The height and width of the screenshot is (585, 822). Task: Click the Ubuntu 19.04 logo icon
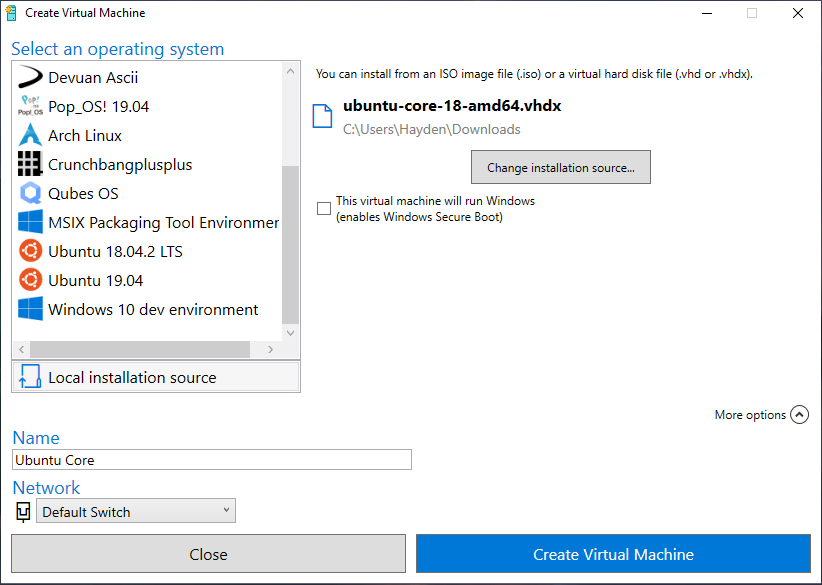coord(30,280)
